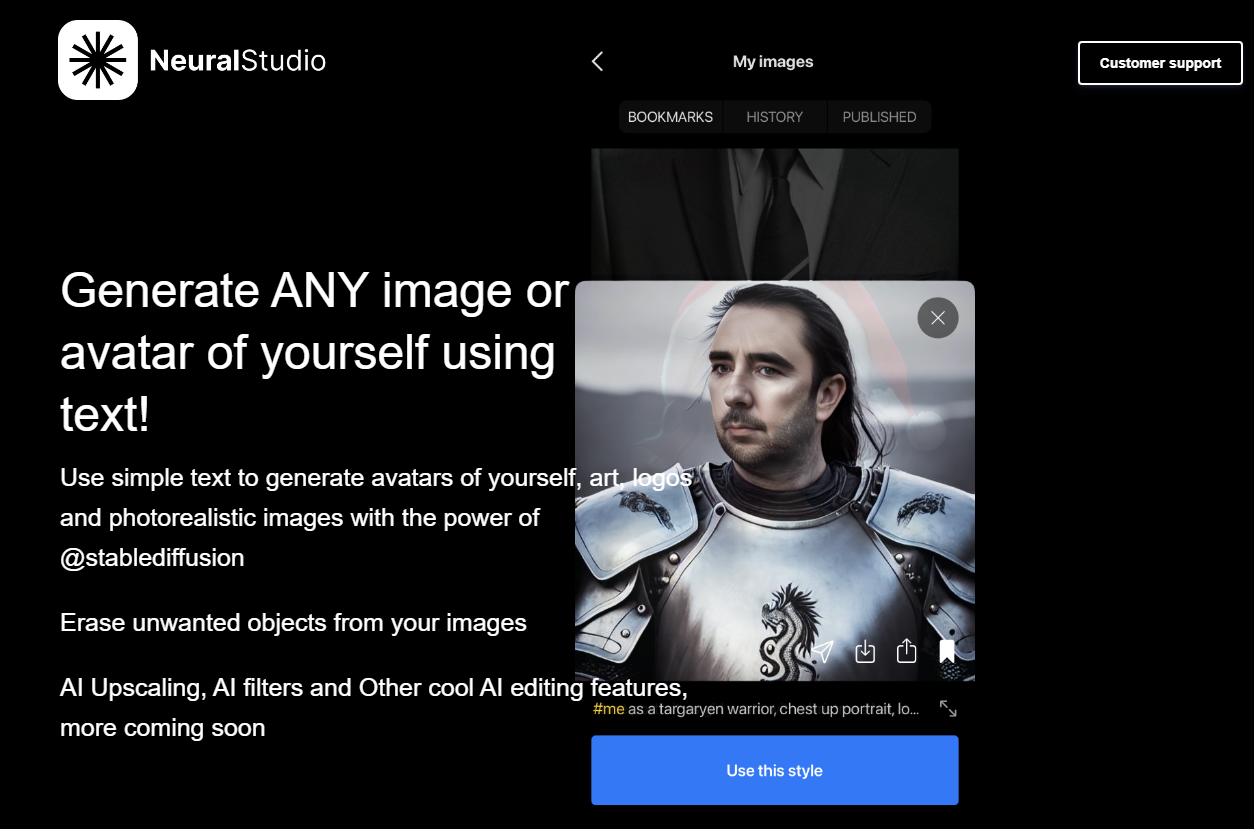
Task: Click the "Generate ANY image or avatar" headline
Action: pos(315,353)
